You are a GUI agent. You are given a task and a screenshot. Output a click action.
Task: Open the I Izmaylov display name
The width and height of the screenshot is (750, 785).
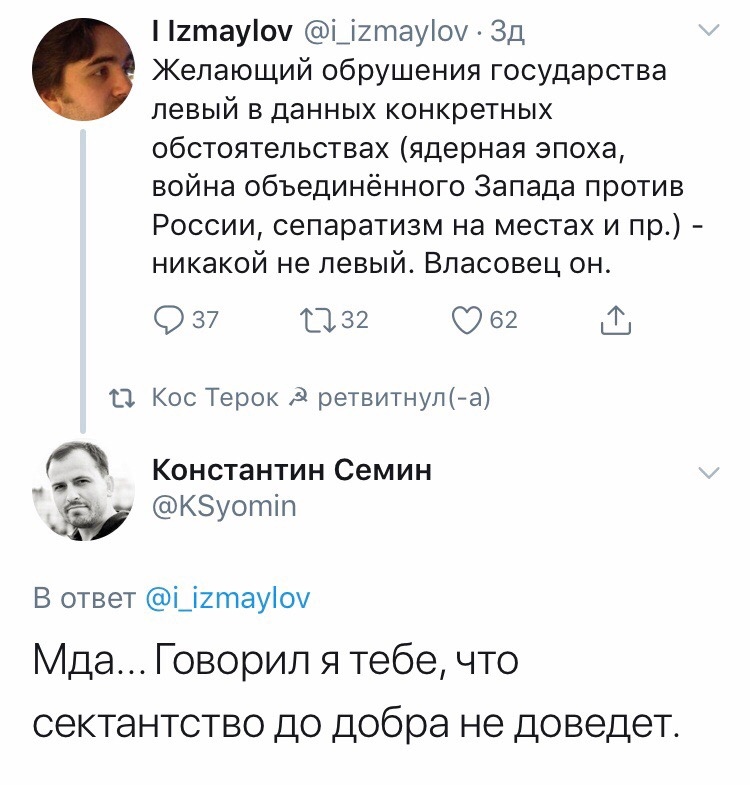[222, 33]
